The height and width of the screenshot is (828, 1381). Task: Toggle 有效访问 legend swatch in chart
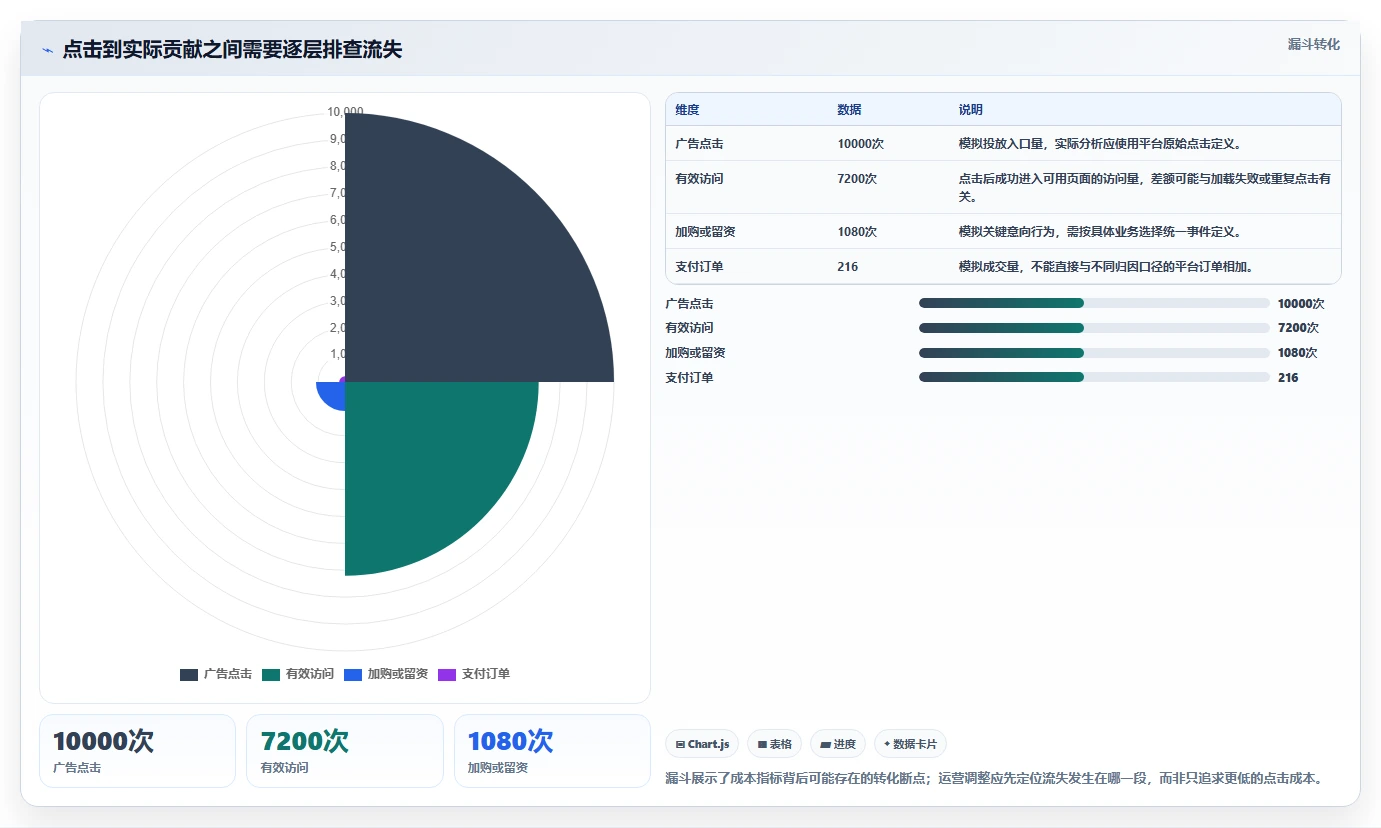pos(271,675)
